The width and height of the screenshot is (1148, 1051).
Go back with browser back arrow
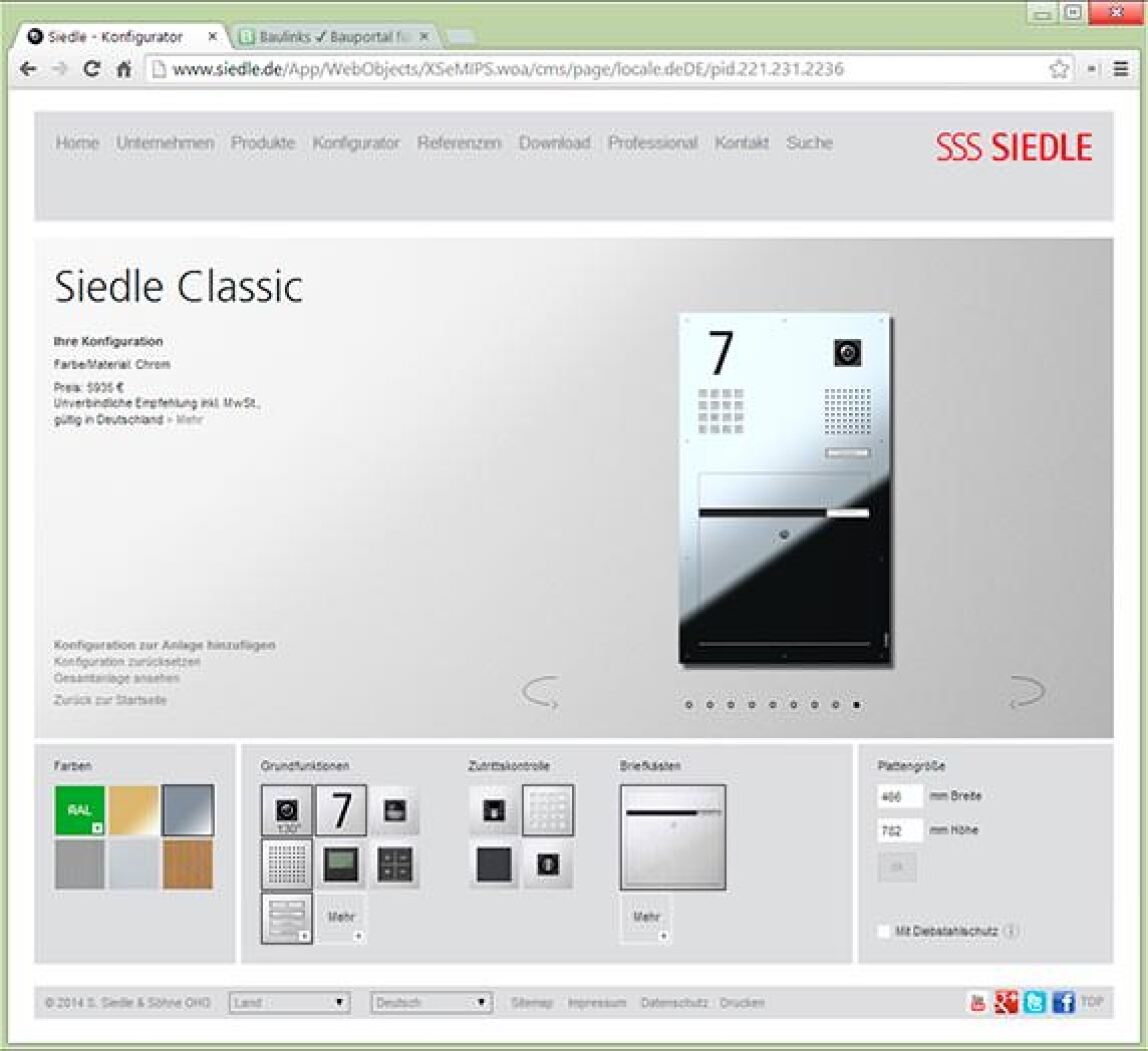[28, 69]
